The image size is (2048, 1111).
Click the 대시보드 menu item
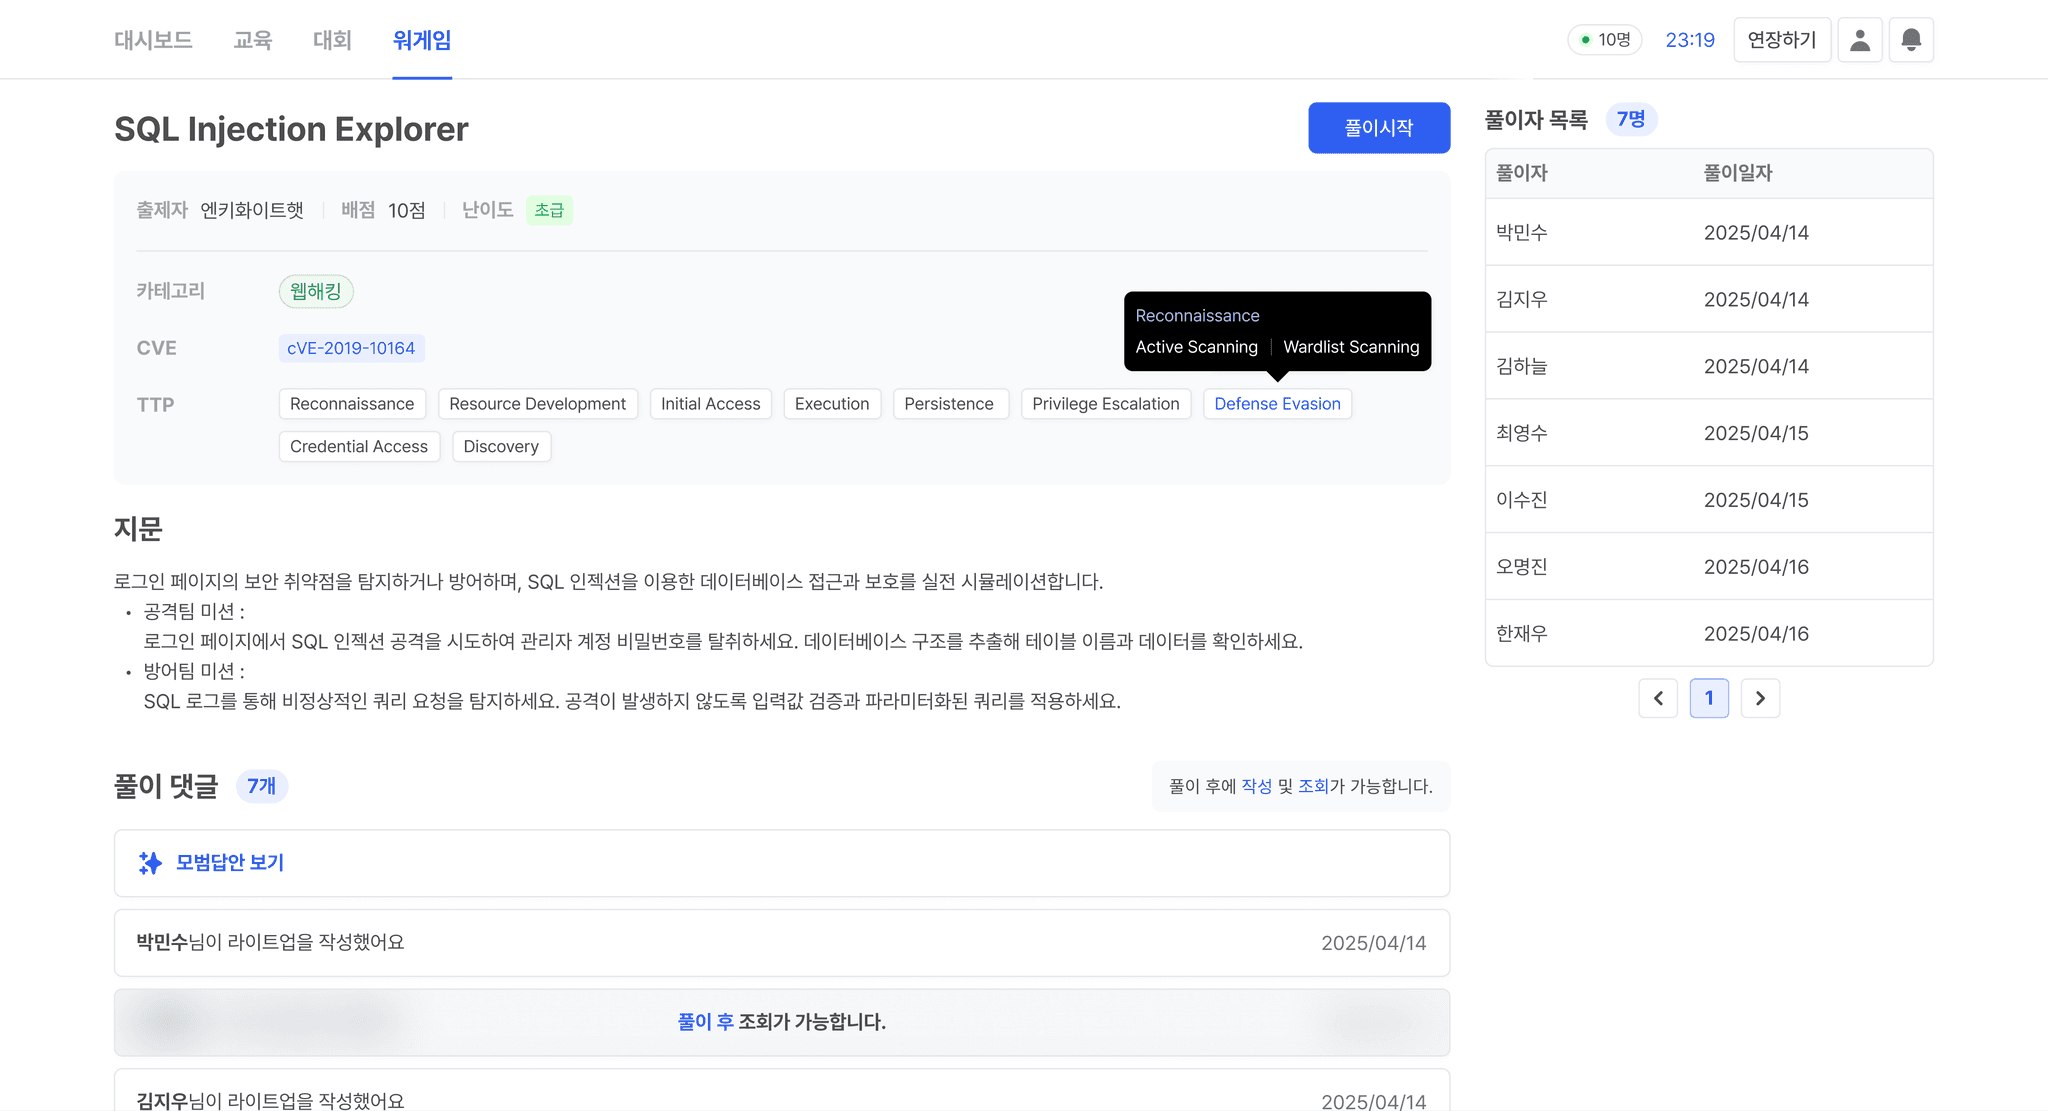155,40
